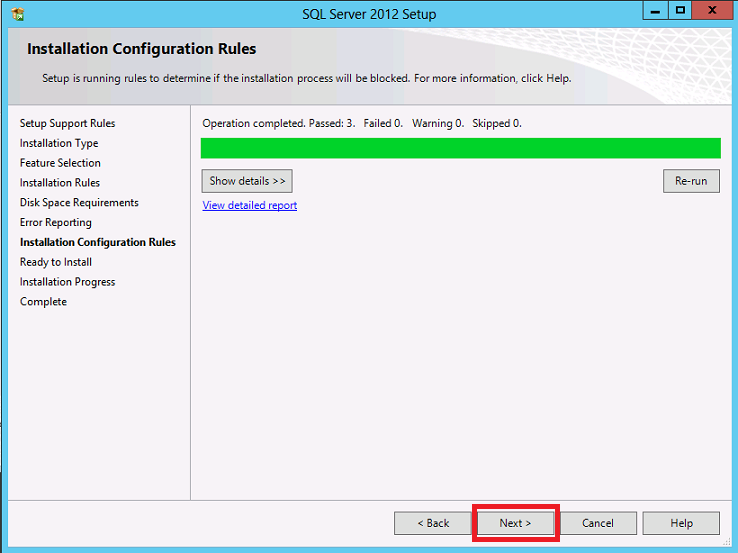The height and width of the screenshot is (553, 738).
Task: Select the Error Reporting step
Action: click(x=56, y=222)
